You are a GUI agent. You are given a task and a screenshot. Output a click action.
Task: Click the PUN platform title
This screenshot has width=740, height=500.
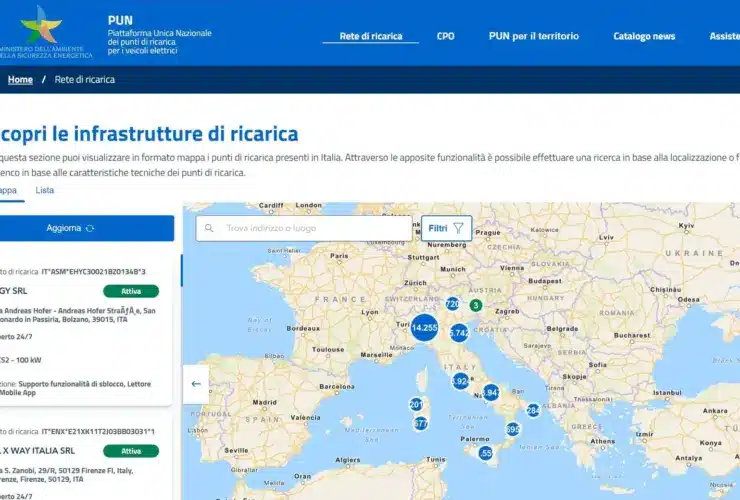point(120,20)
